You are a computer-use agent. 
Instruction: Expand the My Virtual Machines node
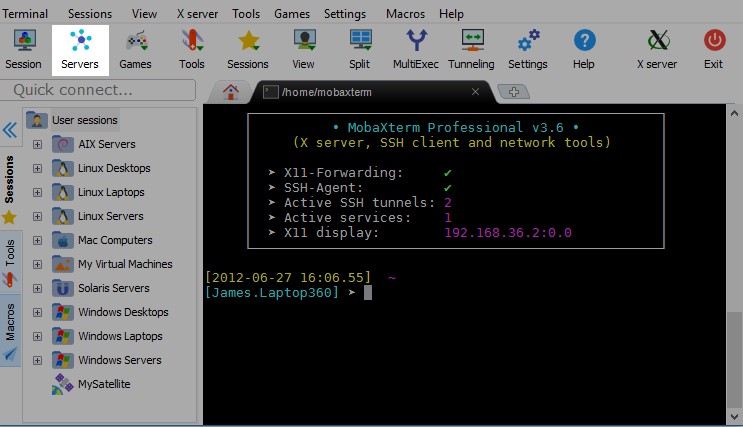tap(37, 264)
